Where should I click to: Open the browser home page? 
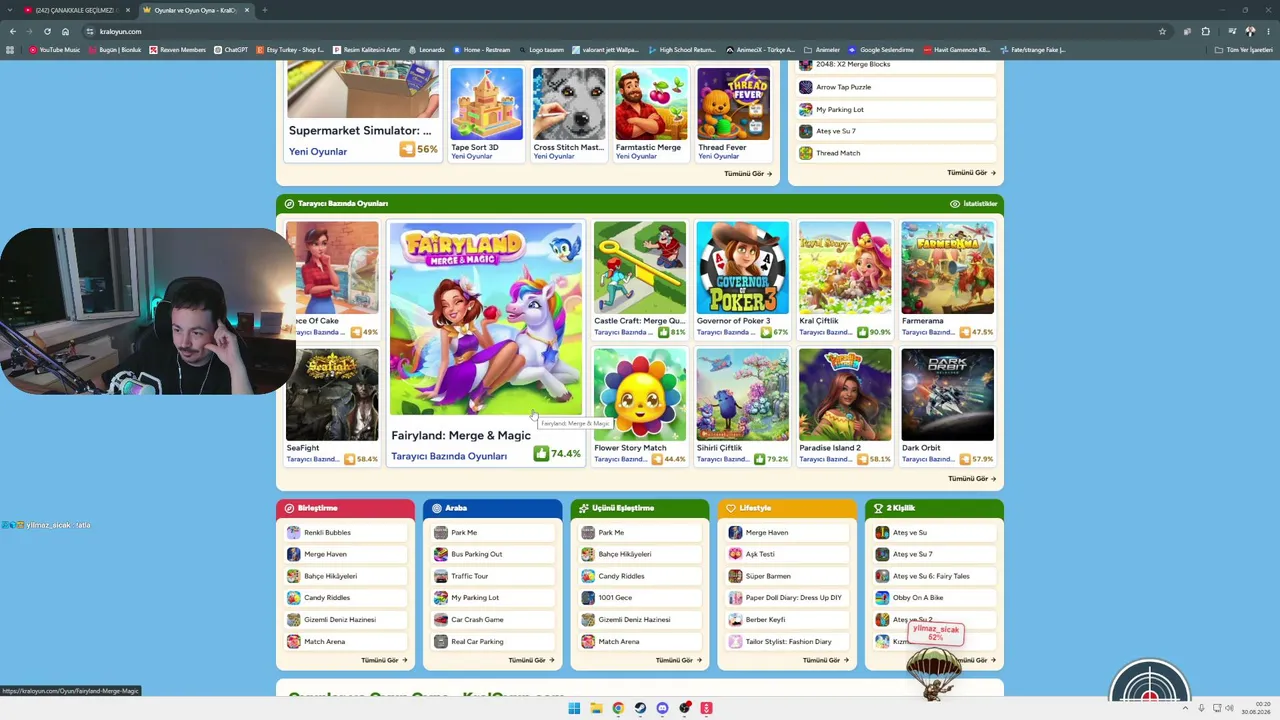tap(66, 31)
